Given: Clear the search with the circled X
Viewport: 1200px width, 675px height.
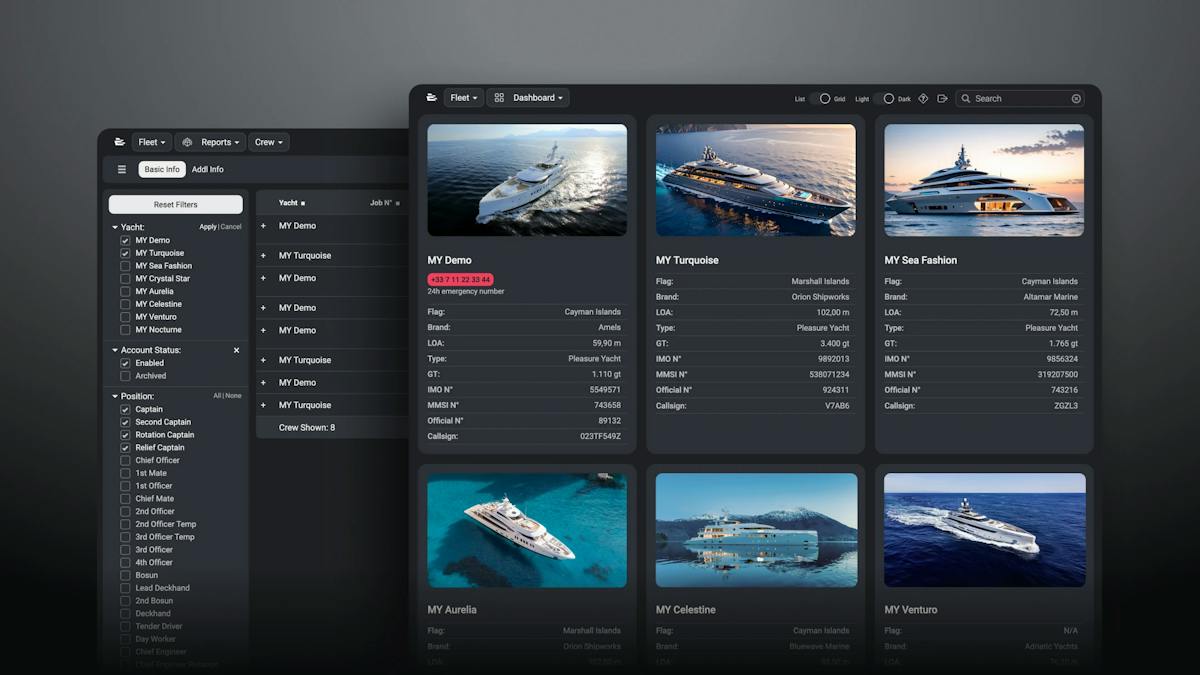Looking at the screenshot, I should (x=1076, y=99).
